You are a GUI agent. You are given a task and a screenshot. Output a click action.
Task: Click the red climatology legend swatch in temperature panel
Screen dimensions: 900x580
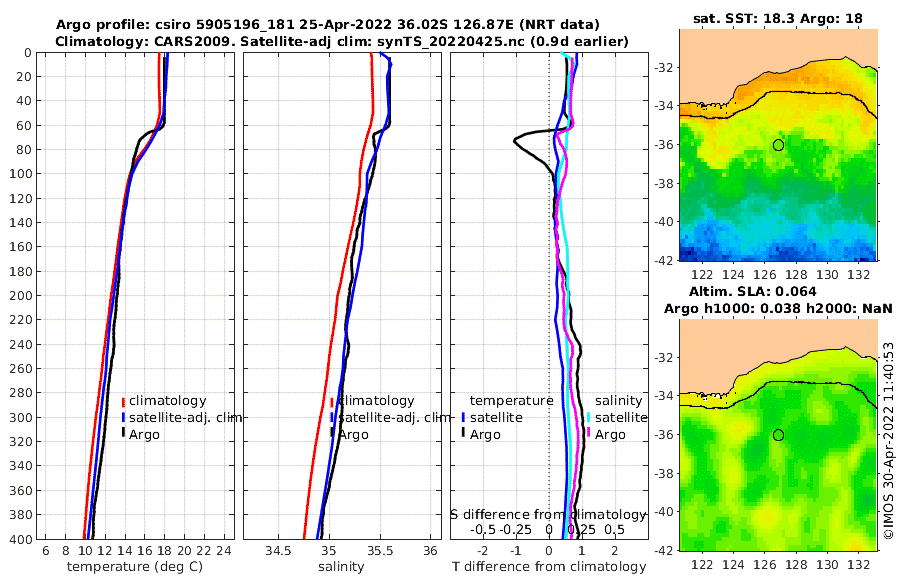coord(123,401)
